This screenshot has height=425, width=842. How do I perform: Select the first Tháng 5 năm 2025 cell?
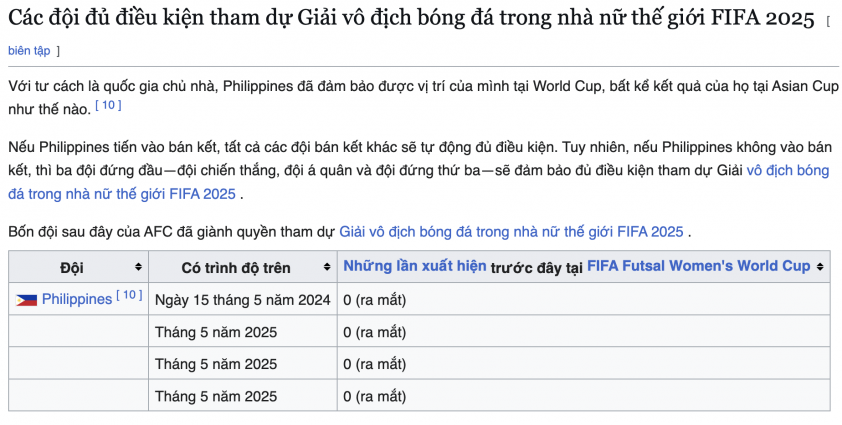pos(243,331)
